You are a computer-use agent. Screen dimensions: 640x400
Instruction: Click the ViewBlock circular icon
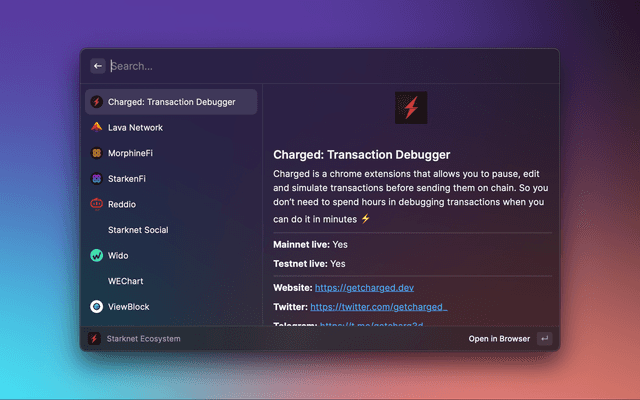click(96, 307)
